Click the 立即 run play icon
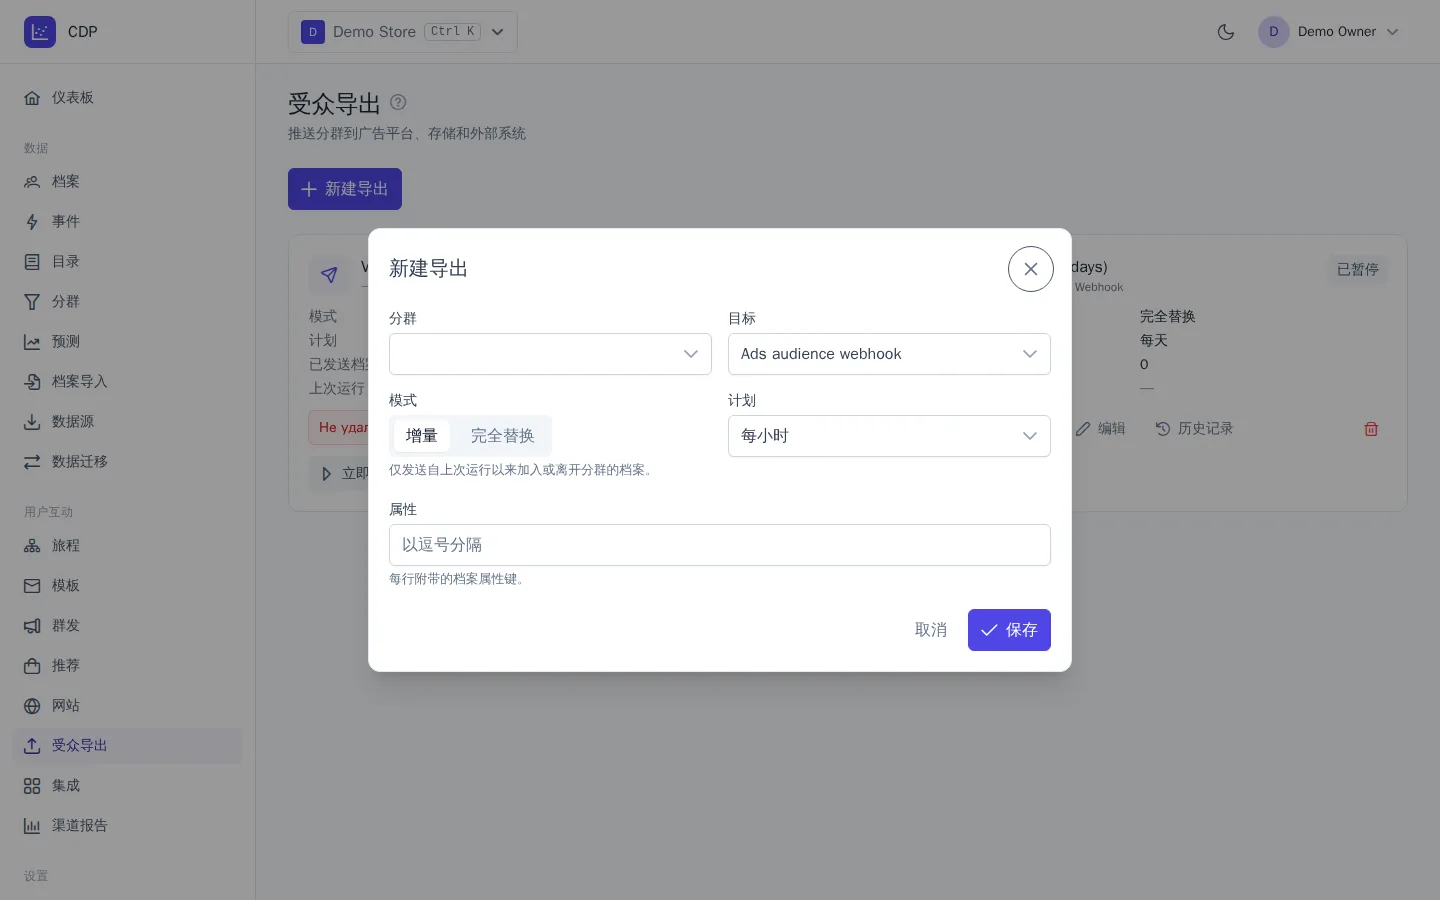 click(326, 474)
